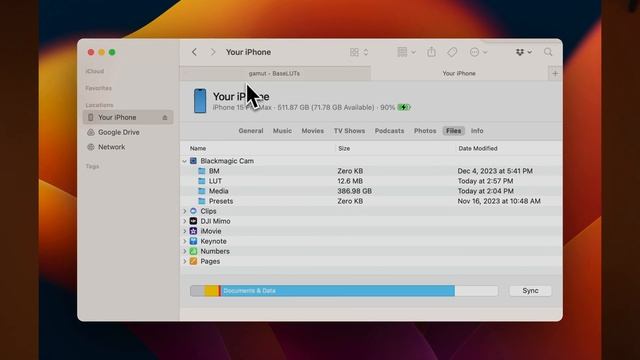Screen dimensions: 640x360
Task: Click the Network globe icon
Action: [91, 147]
